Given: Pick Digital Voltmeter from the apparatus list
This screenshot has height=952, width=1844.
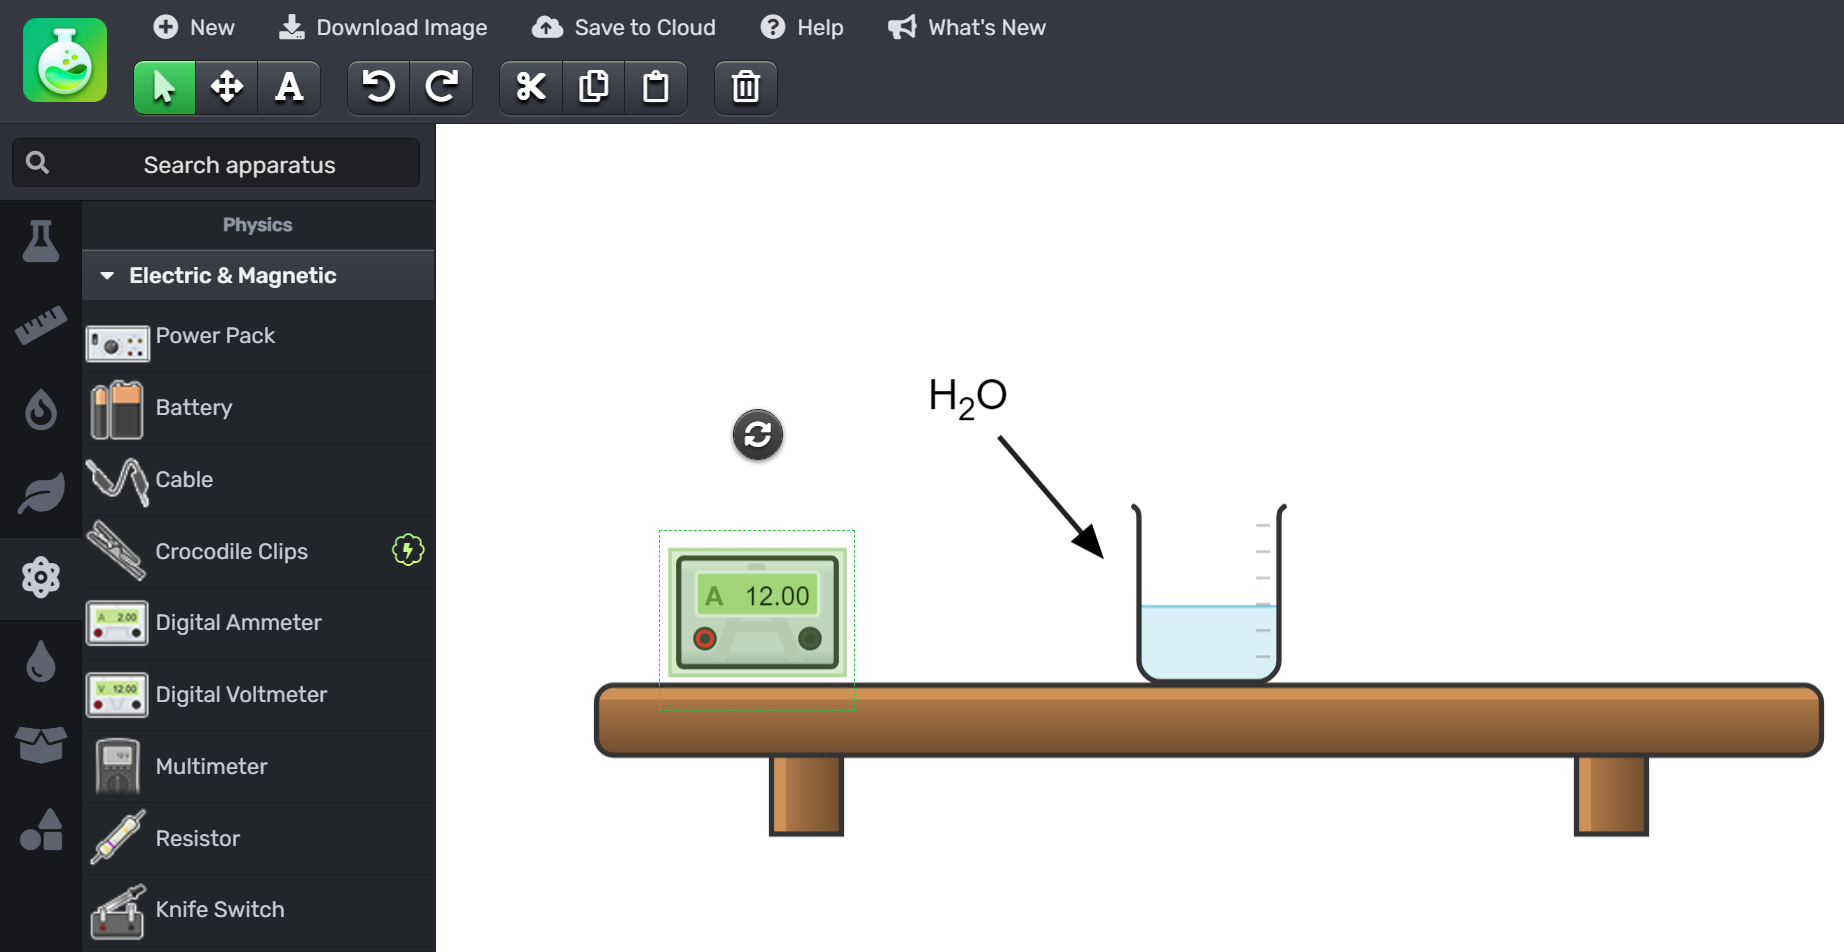Looking at the screenshot, I should [241, 695].
